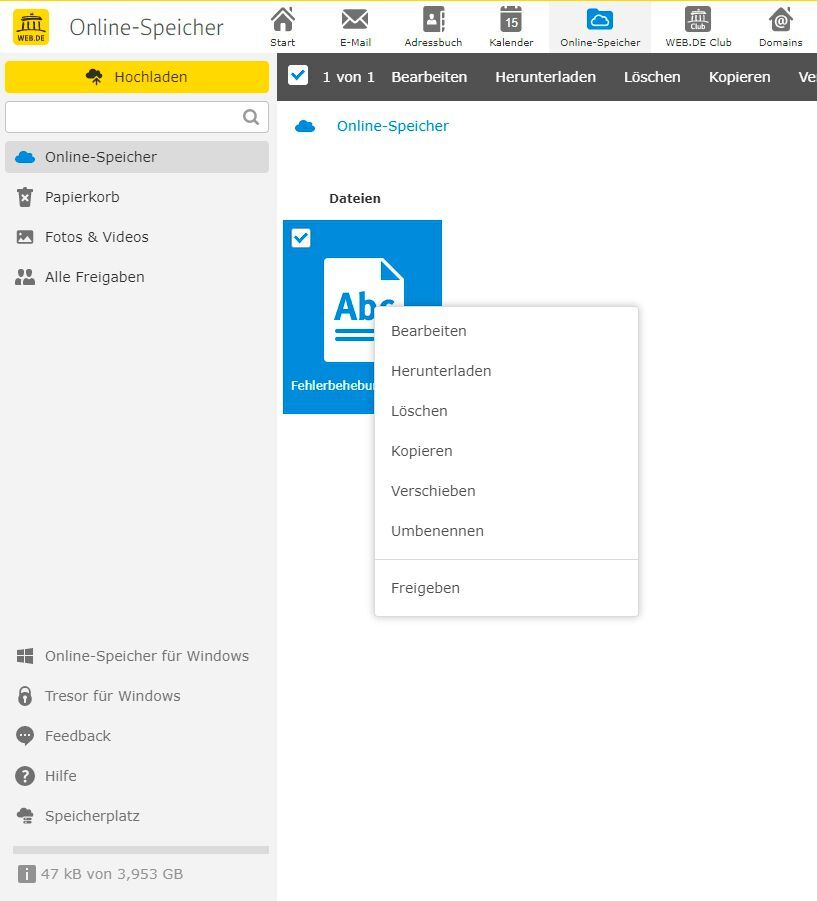Viewport: 817px width, 901px height.
Task: Open the Adressbuch icon
Action: tap(433, 20)
